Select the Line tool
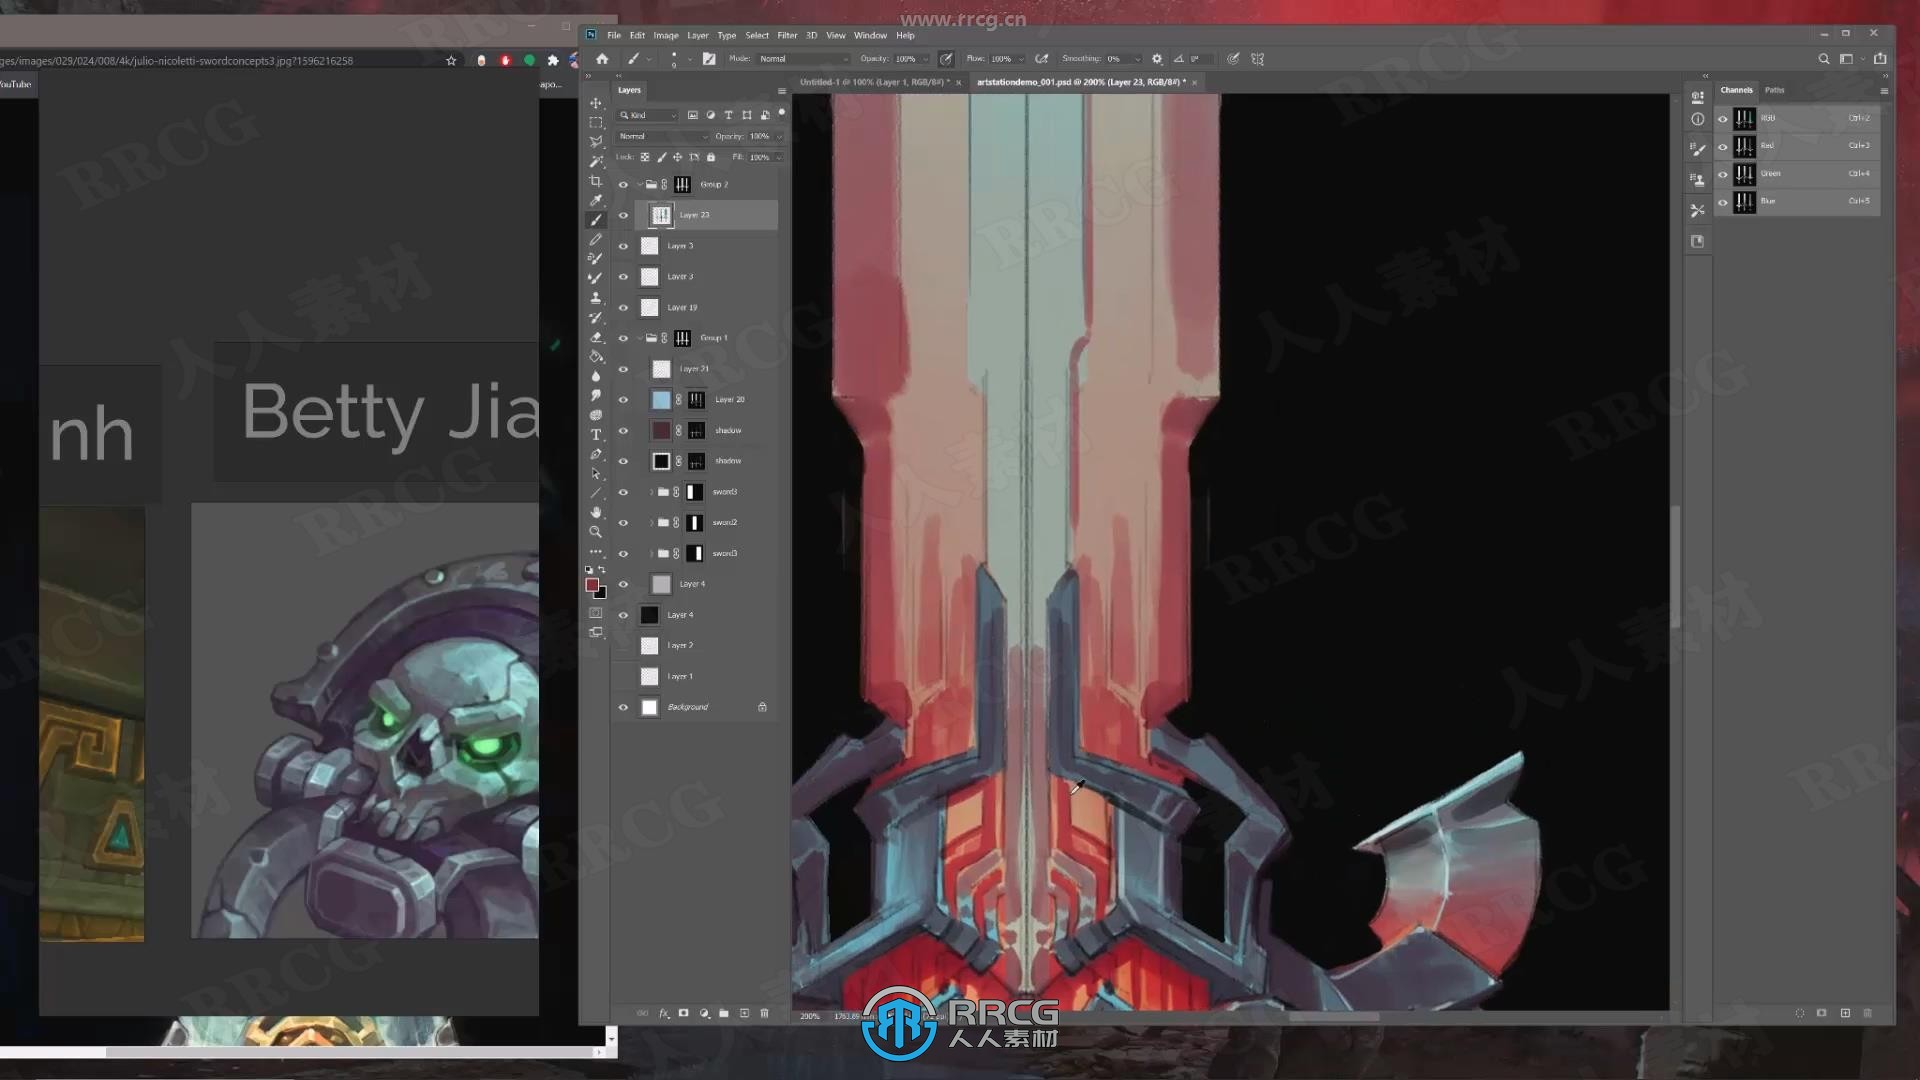Screen dimensions: 1920x1080 [596, 493]
